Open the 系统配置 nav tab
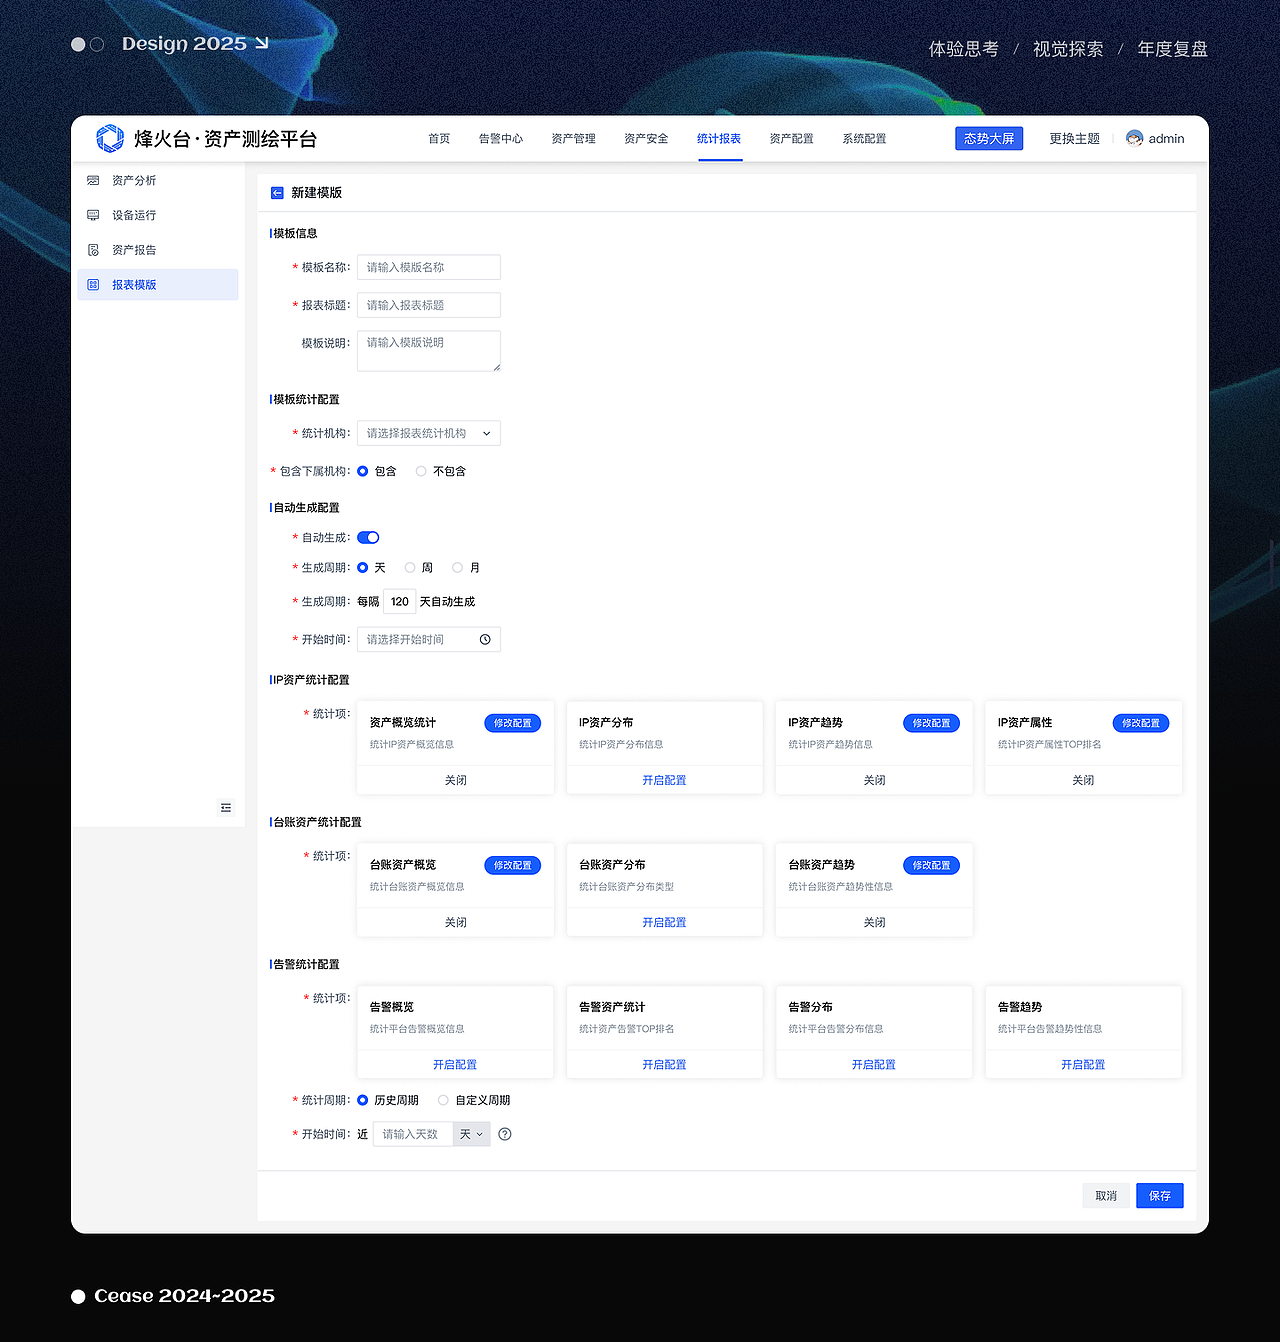Viewport: 1280px width, 1342px height. point(864,139)
